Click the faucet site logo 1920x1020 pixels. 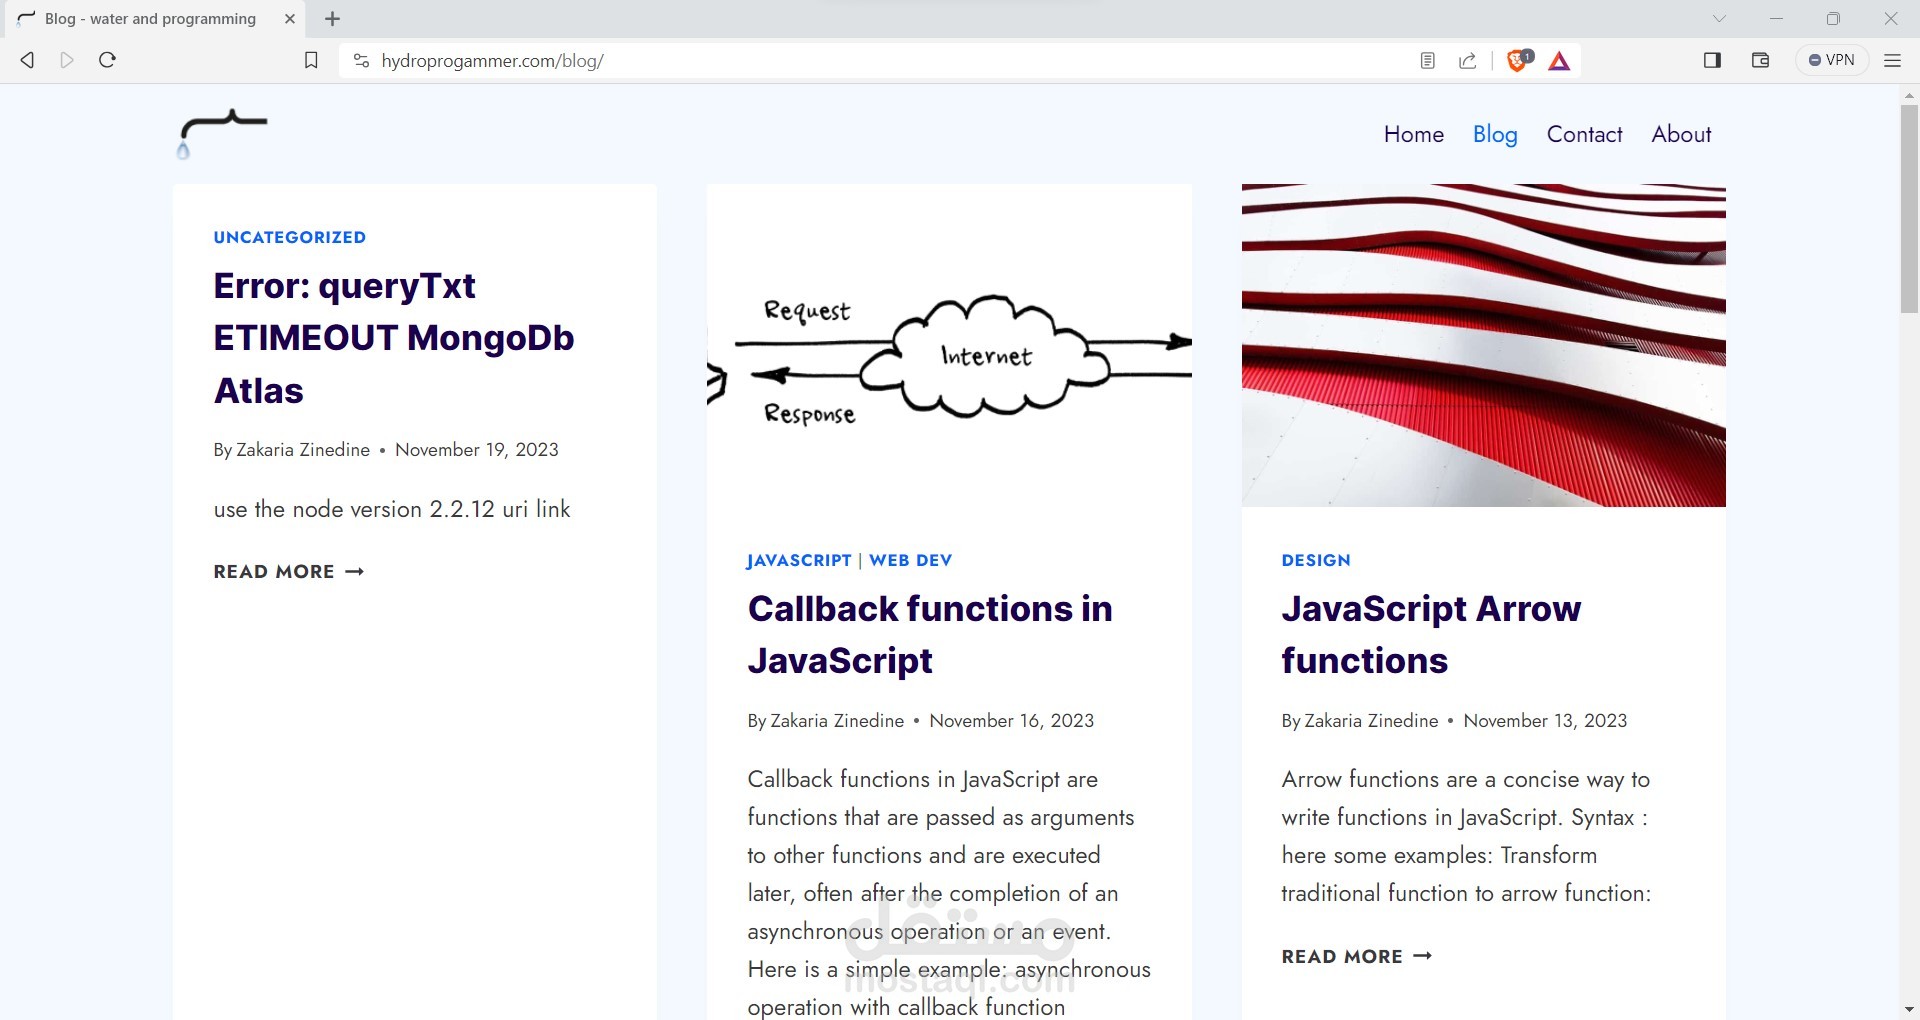222,133
